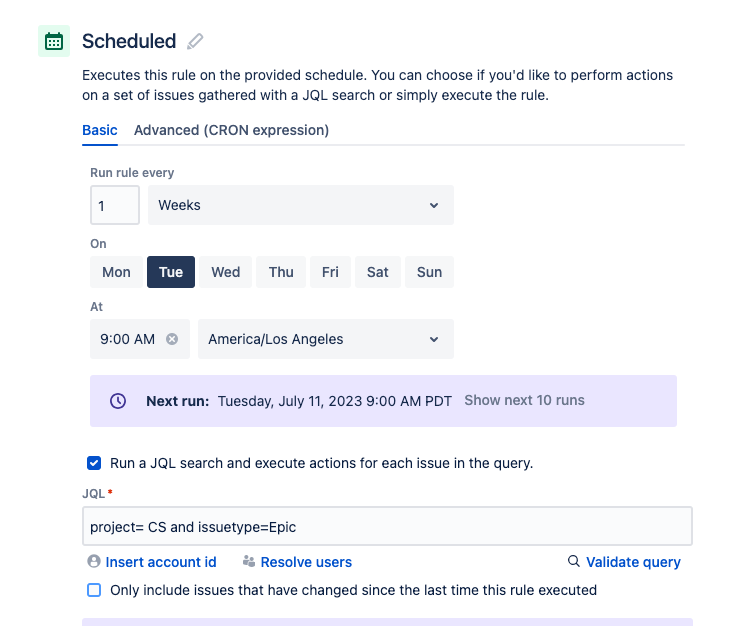Click the magnifier icon for Validate query
Image resolution: width=755 pixels, height=626 pixels.
click(573, 561)
